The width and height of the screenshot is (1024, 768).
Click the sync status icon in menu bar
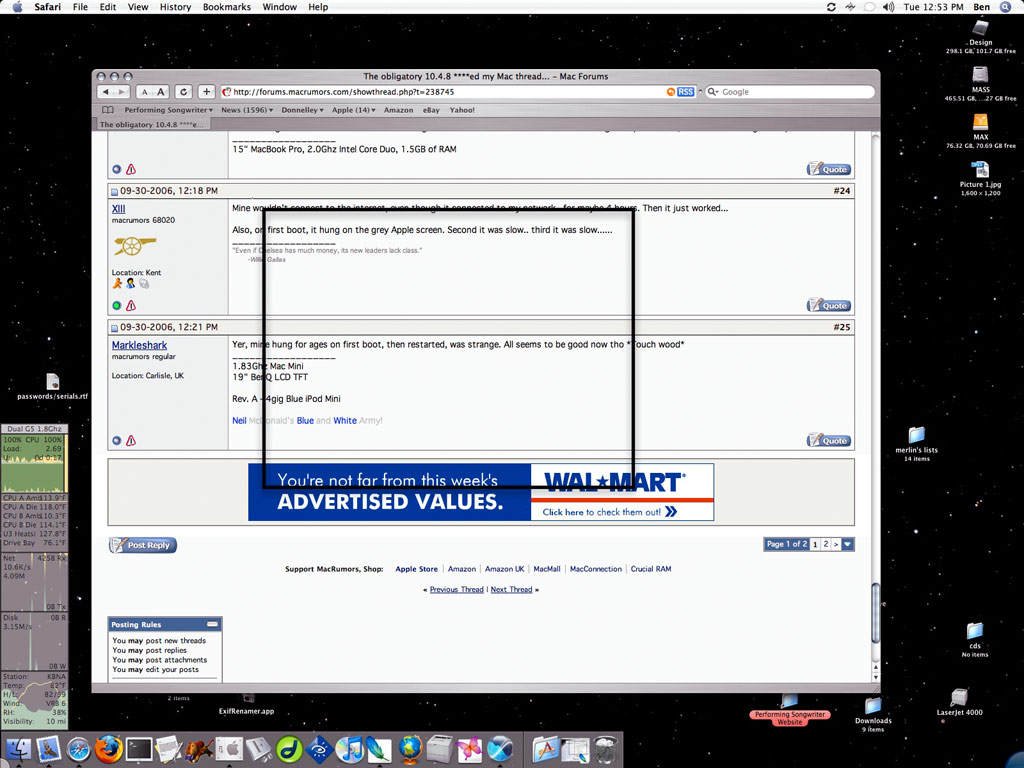[x=831, y=7]
